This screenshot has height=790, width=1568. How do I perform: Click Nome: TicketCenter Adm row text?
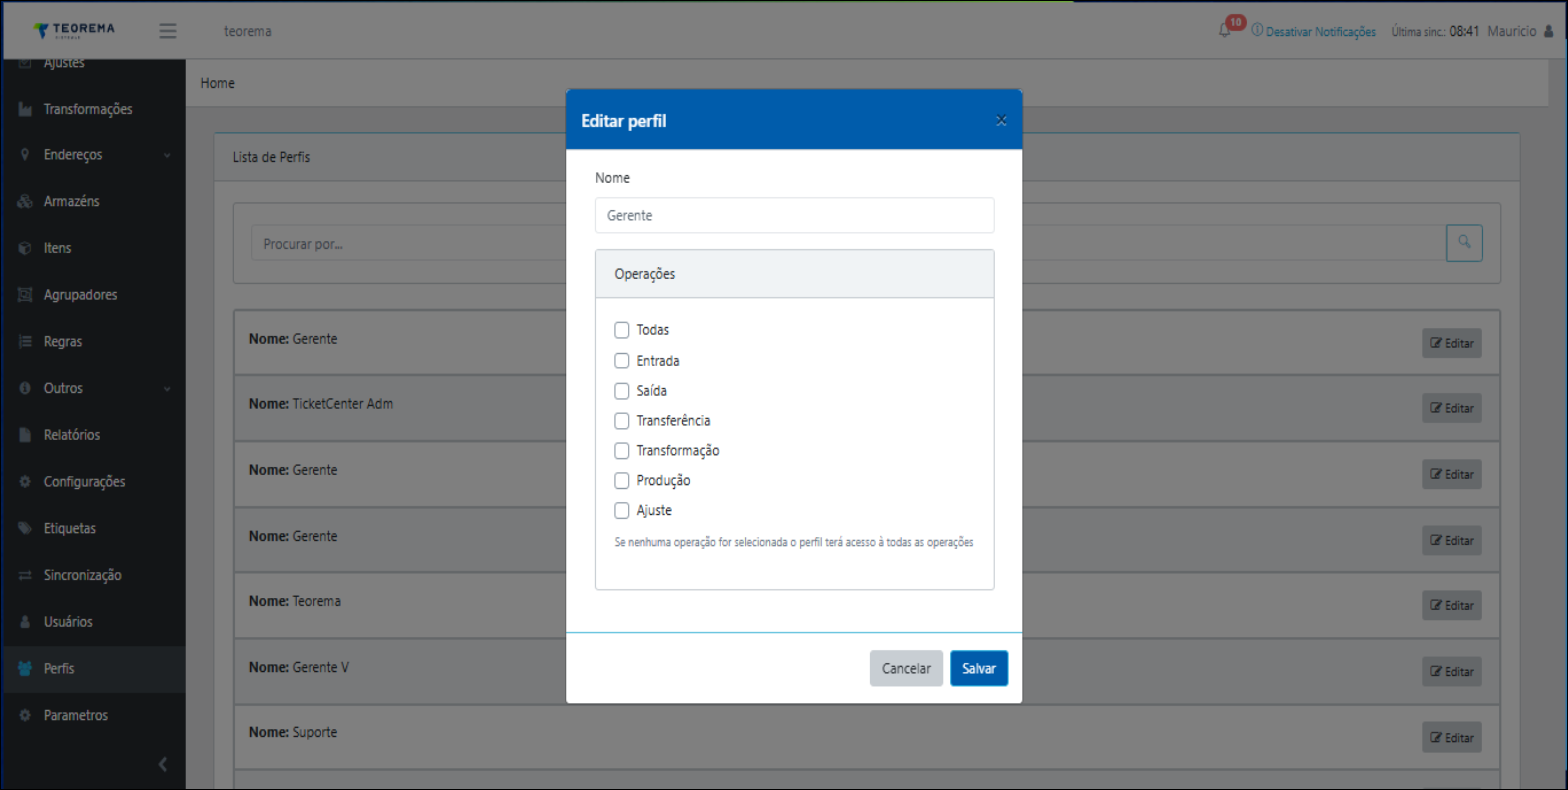(321, 404)
